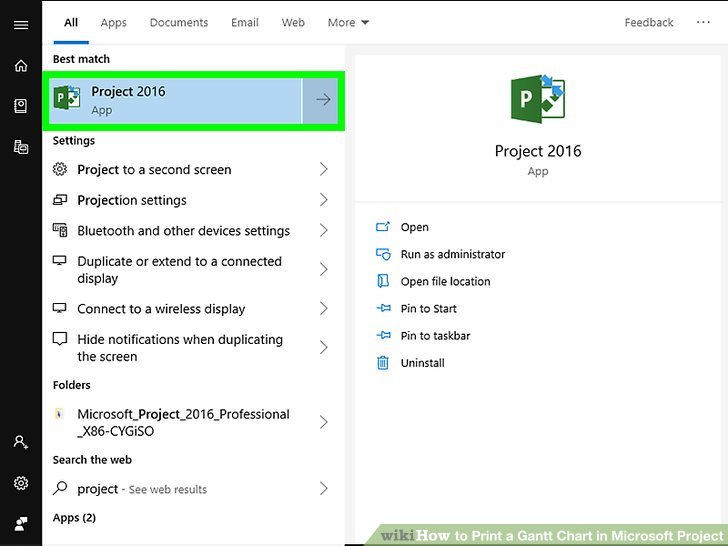The height and width of the screenshot is (546, 728).
Task: Click the Open icon in the preview pane
Action: pyautogui.click(x=383, y=227)
